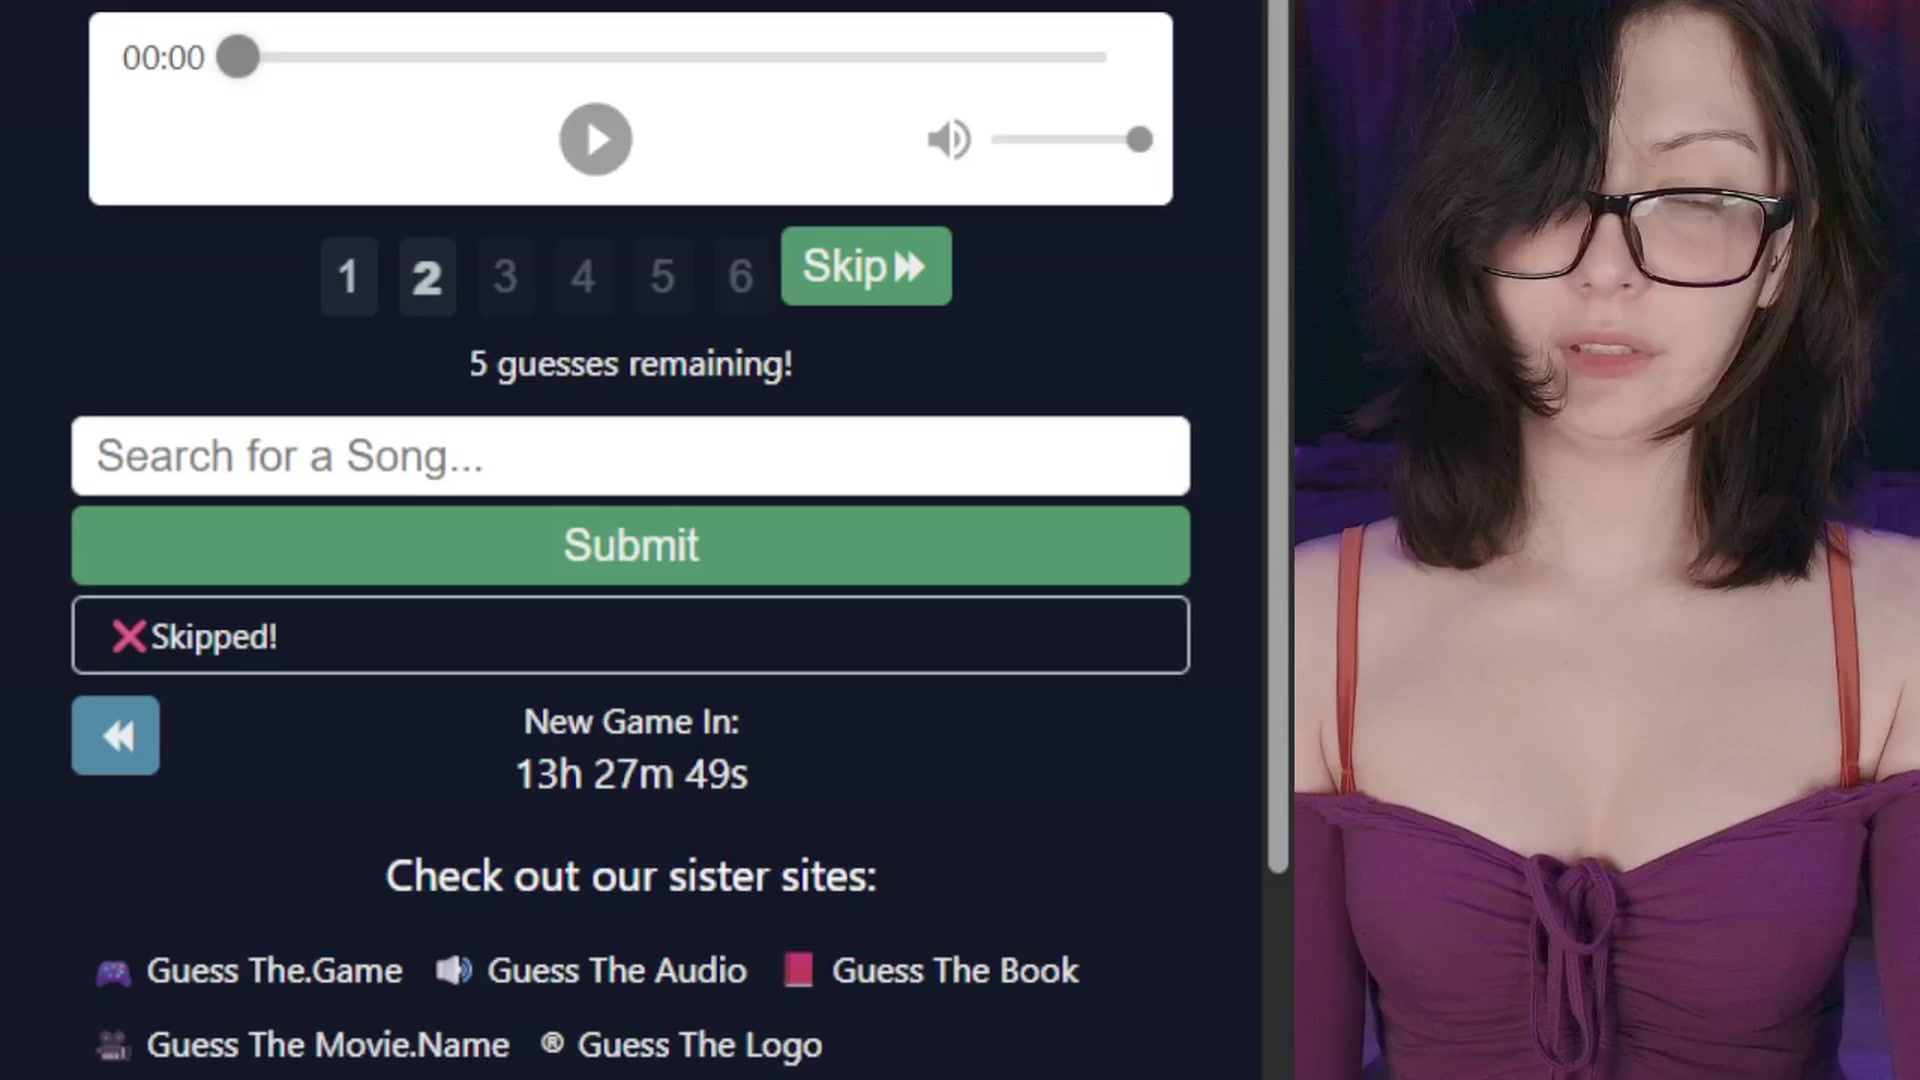Screen dimensions: 1920x1080
Task: Select guess step 3
Action: [x=505, y=277]
